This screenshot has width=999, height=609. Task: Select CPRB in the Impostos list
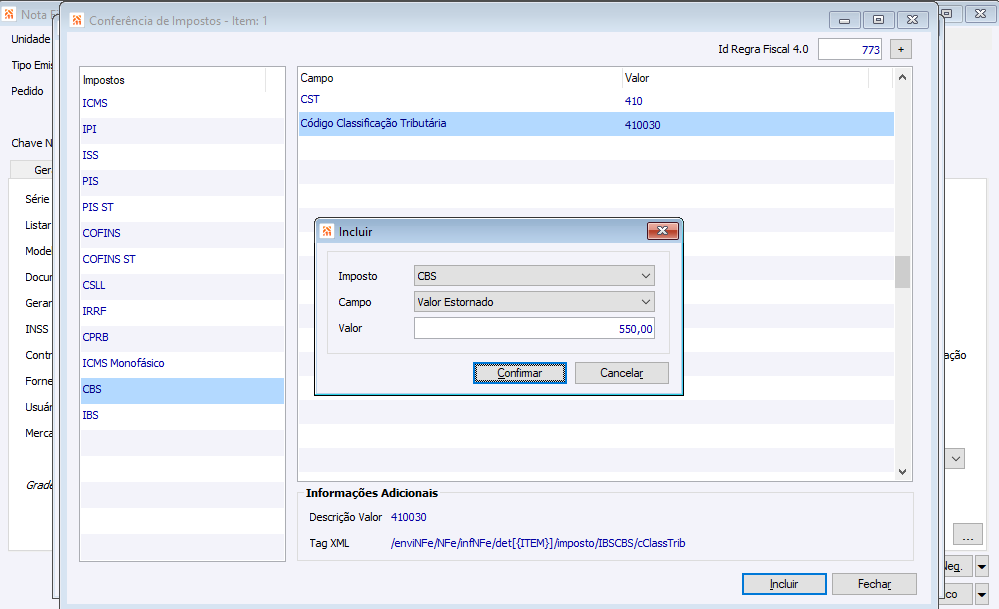182,338
